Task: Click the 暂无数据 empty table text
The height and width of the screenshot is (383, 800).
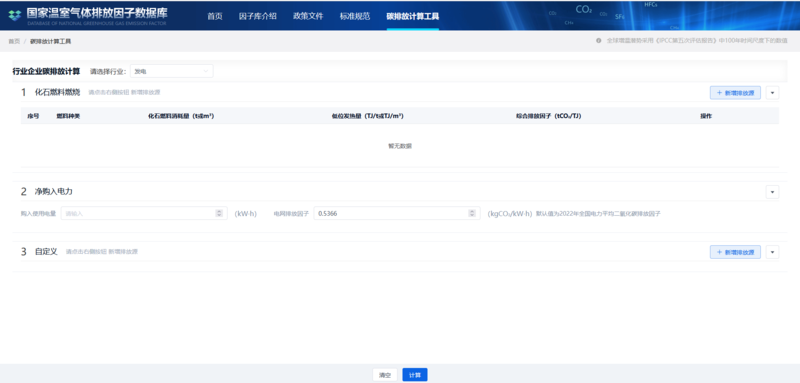Action: click(400, 146)
